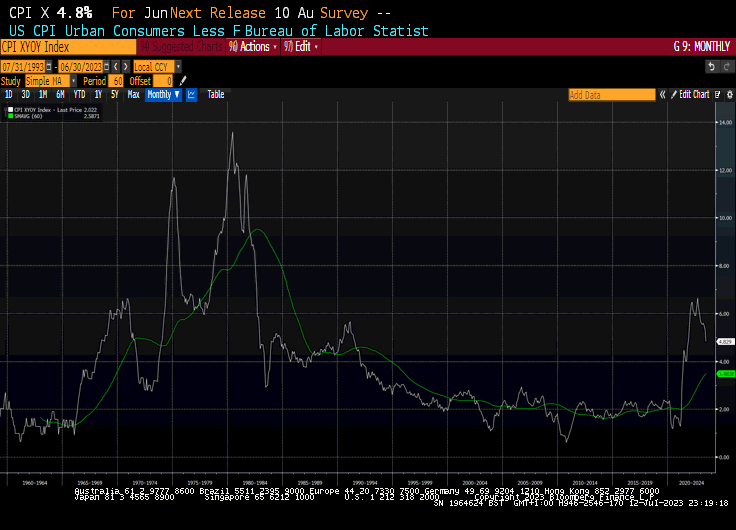Collapse toolbar with double left arrows
Screen dimensions: 736x530
pos(662,95)
